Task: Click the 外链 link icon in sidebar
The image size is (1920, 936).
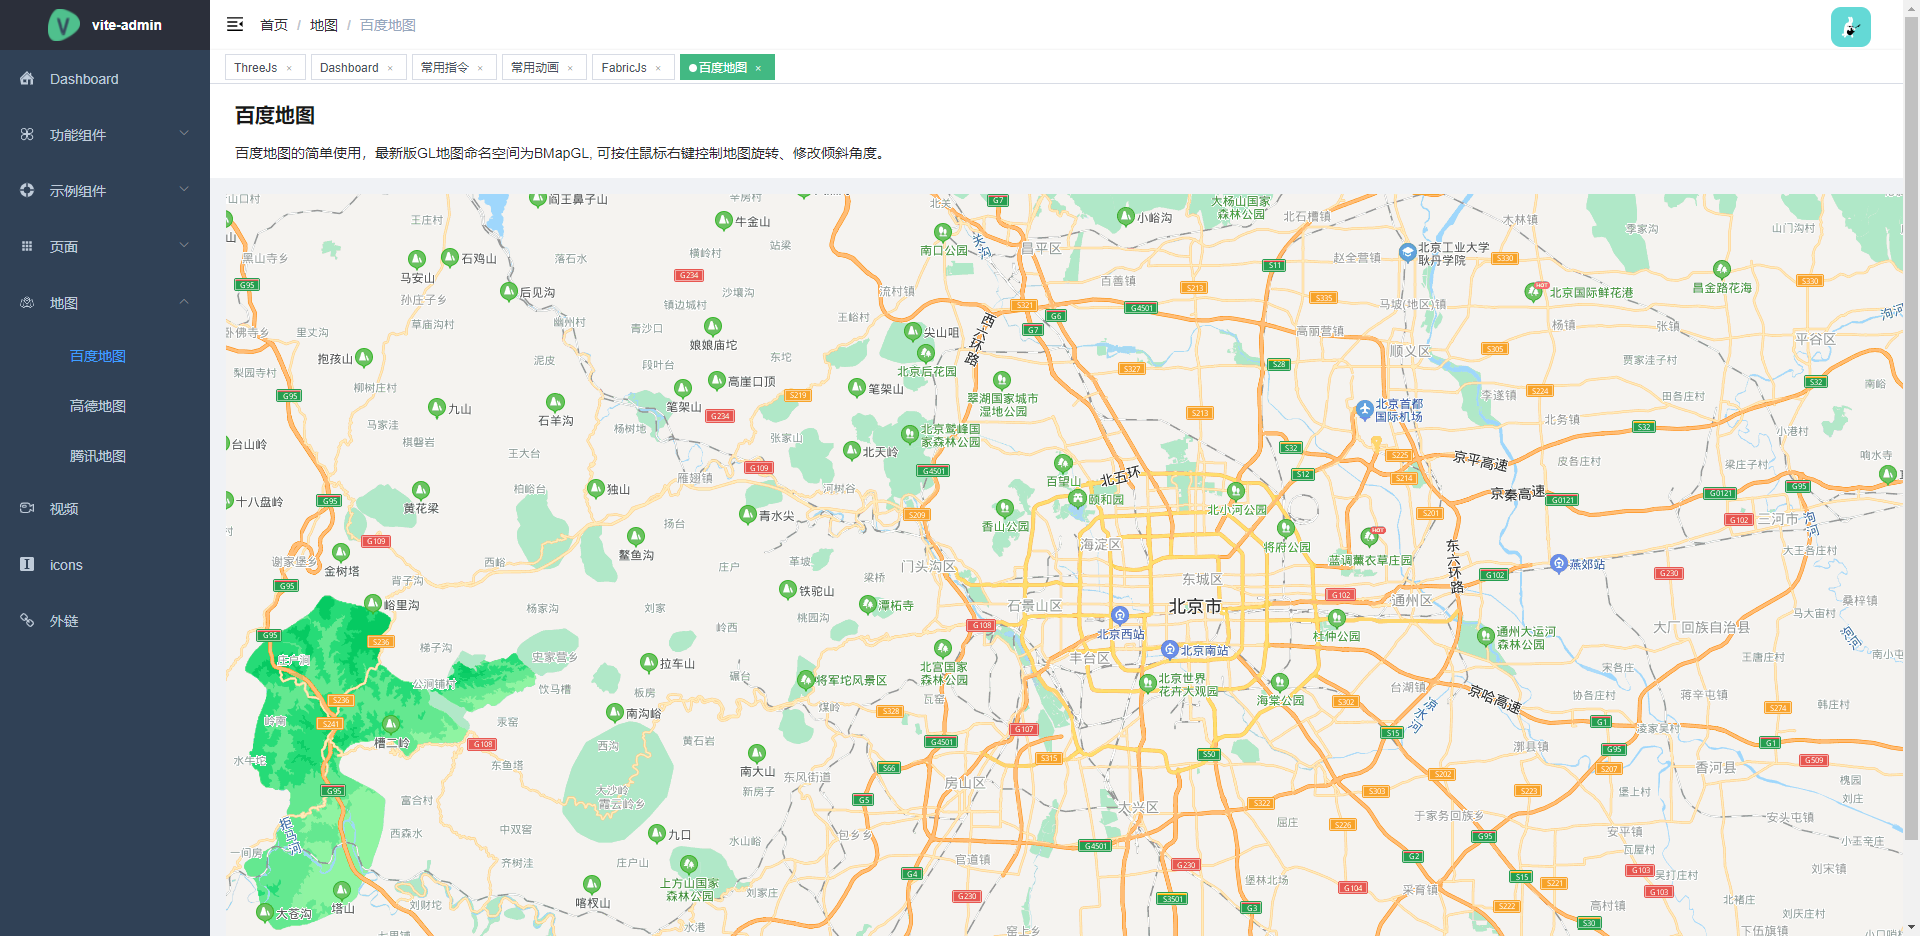Action: click(x=27, y=620)
